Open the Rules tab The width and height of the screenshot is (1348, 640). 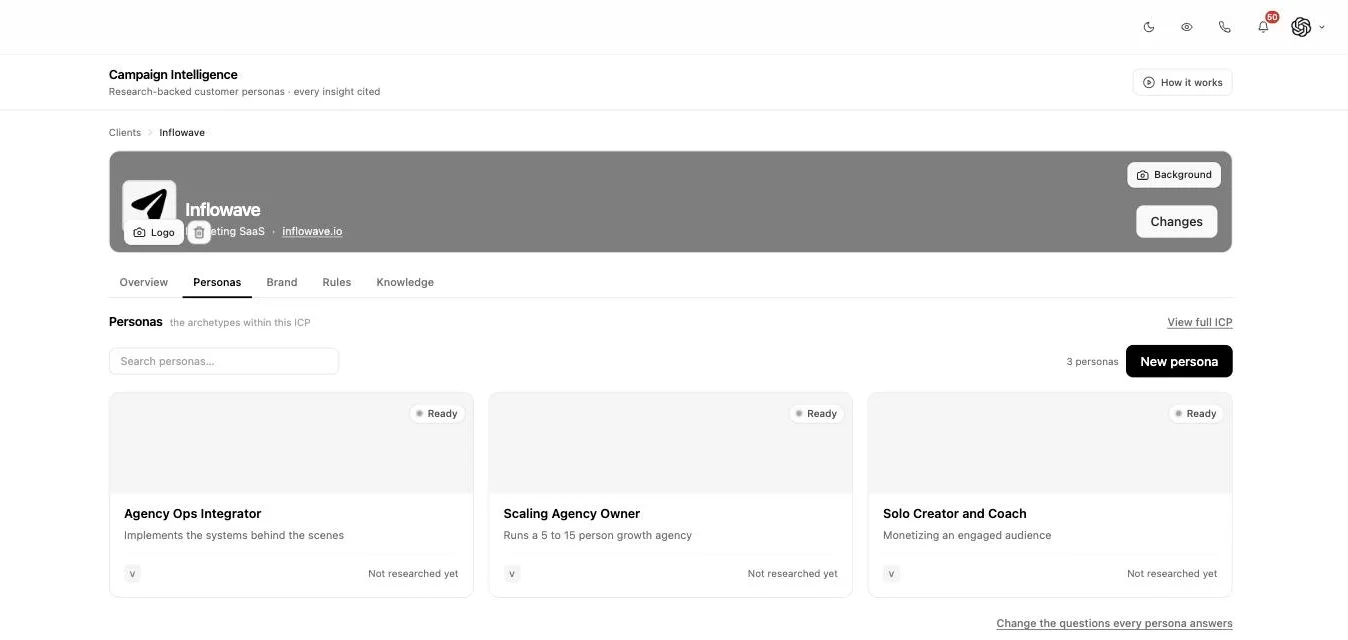[x=337, y=282]
